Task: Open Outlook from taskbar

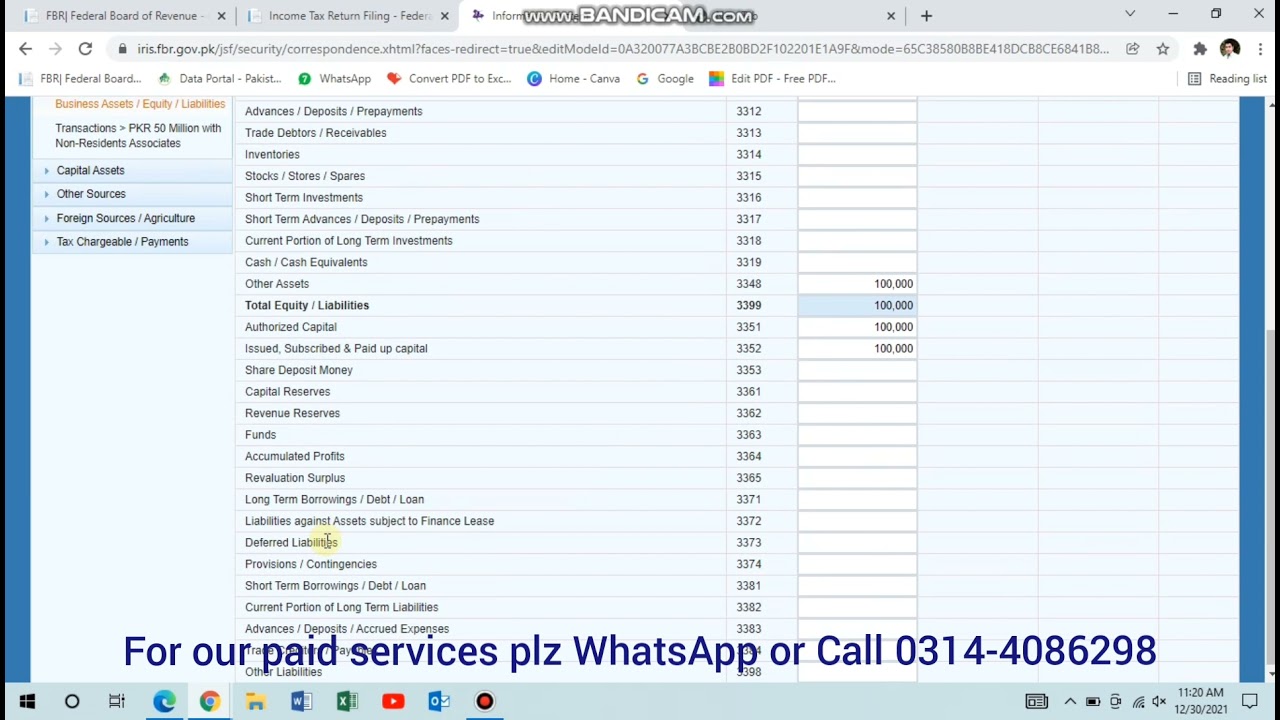Action: (439, 702)
